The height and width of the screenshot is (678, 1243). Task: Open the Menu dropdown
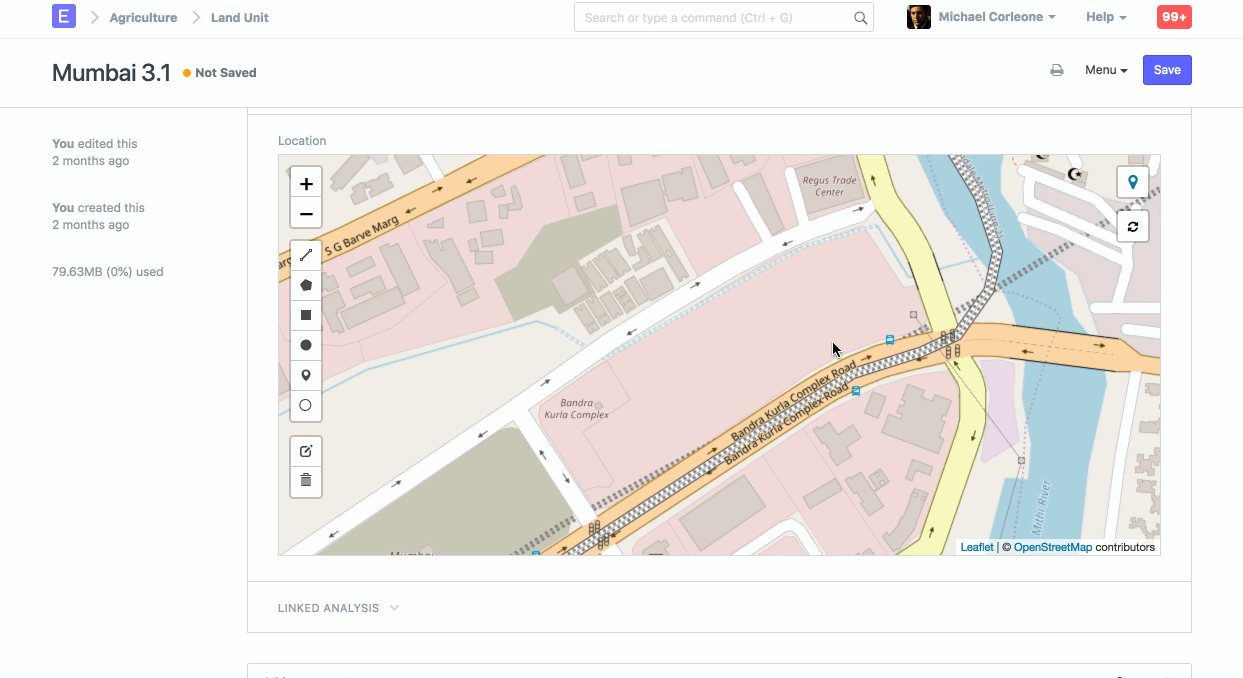(1105, 70)
